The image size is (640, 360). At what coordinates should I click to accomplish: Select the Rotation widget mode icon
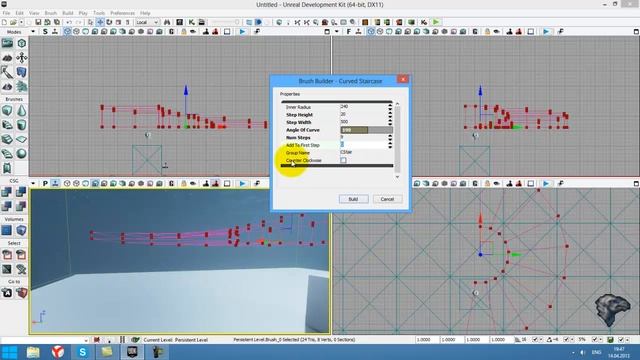tap(109, 22)
